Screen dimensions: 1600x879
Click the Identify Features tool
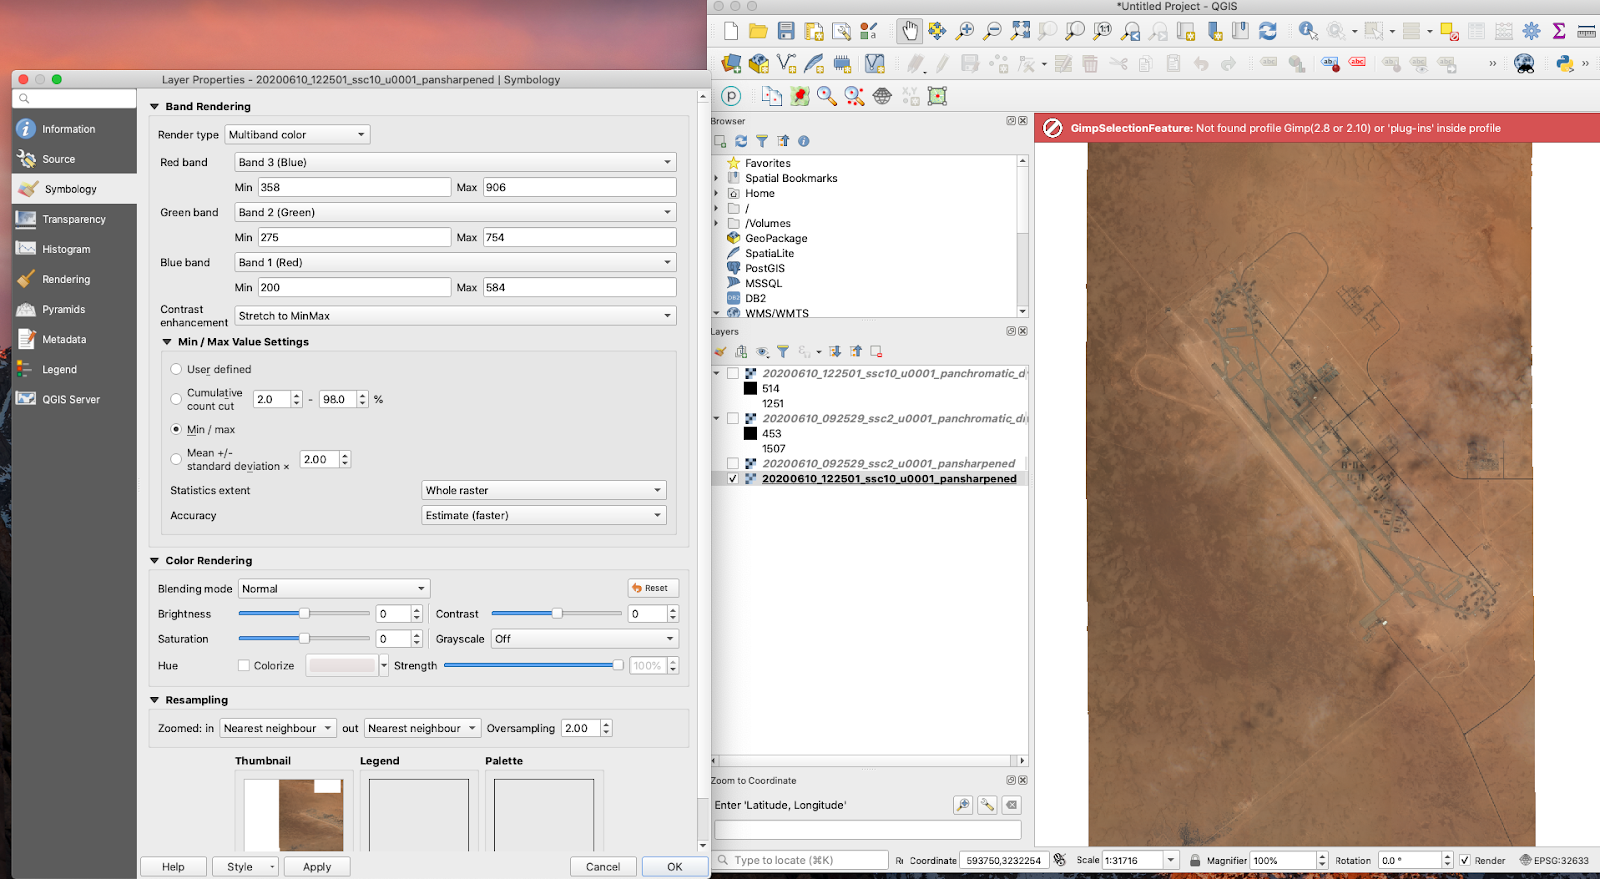tap(1308, 31)
